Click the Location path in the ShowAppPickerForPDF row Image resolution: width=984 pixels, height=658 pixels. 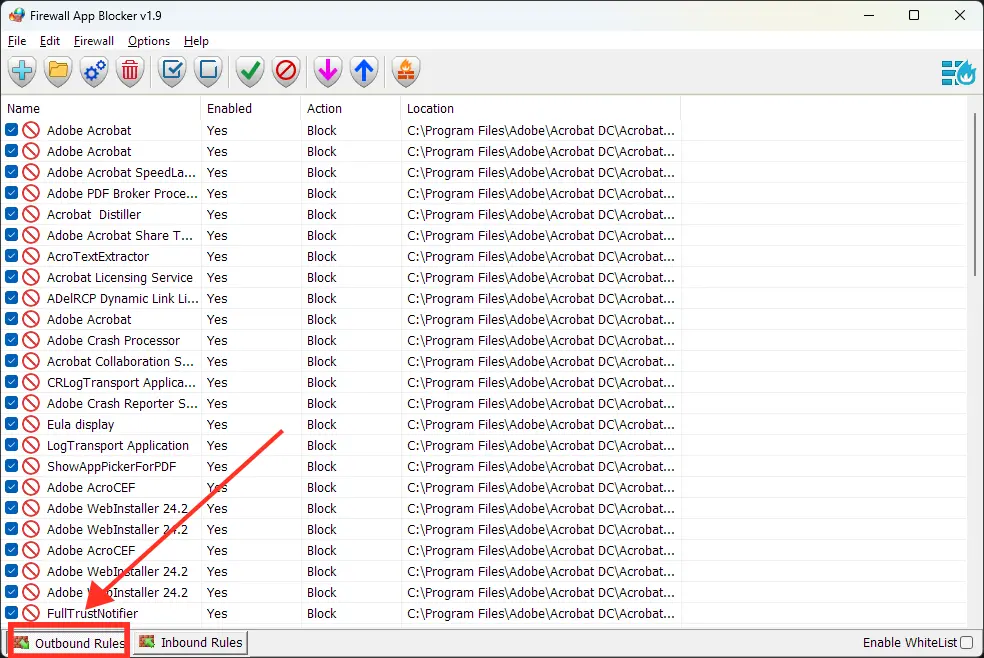(x=541, y=467)
